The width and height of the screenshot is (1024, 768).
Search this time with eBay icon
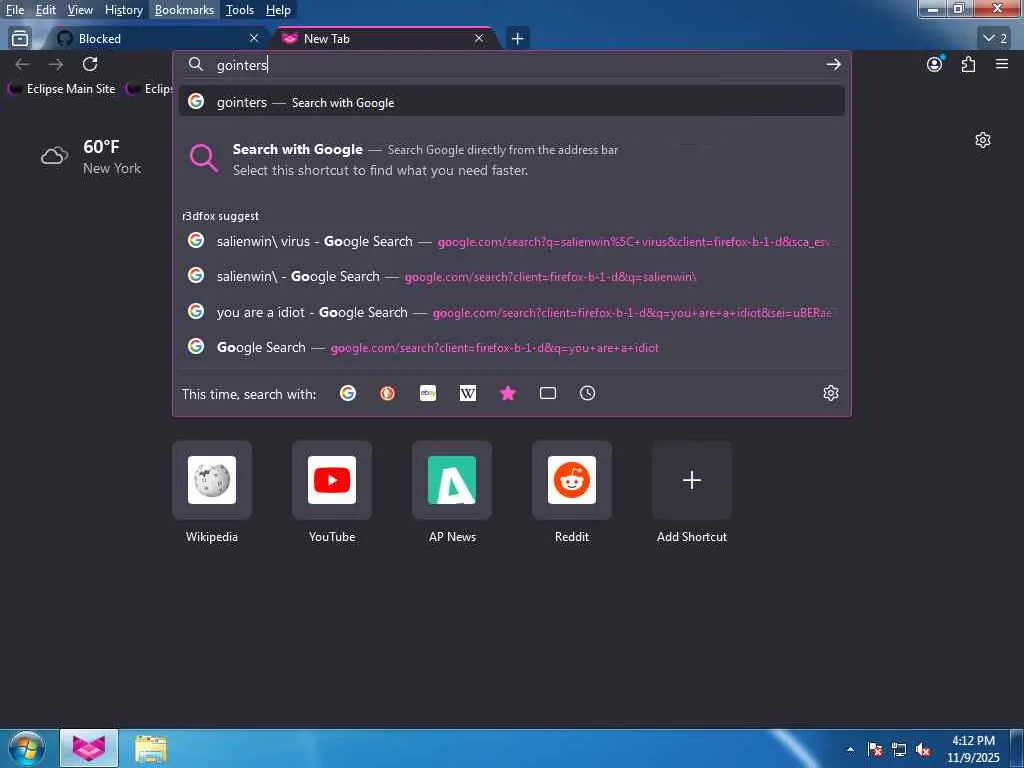click(428, 393)
